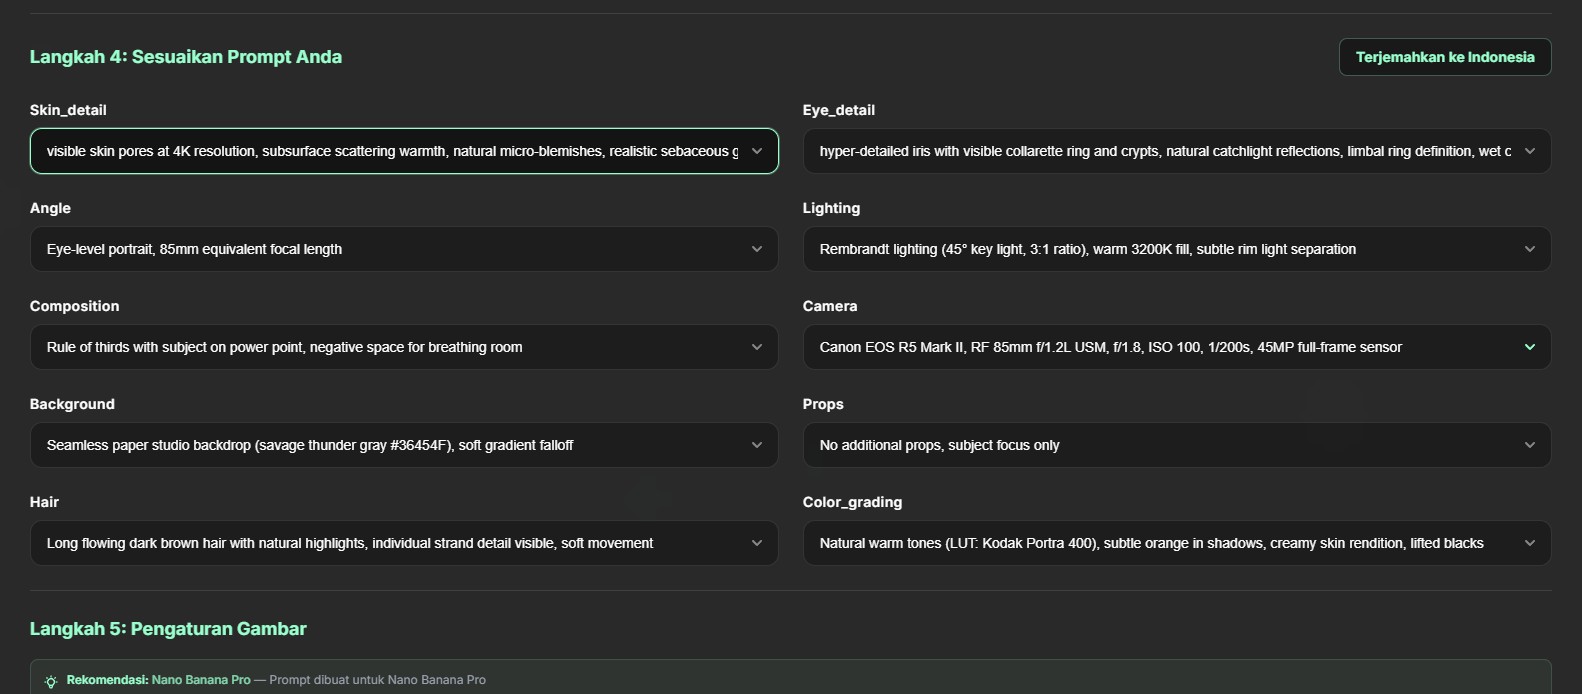The image size is (1582, 694).
Task: Click the Terjemahkan ke Indonesia button
Action: (x=1444, y=57)
